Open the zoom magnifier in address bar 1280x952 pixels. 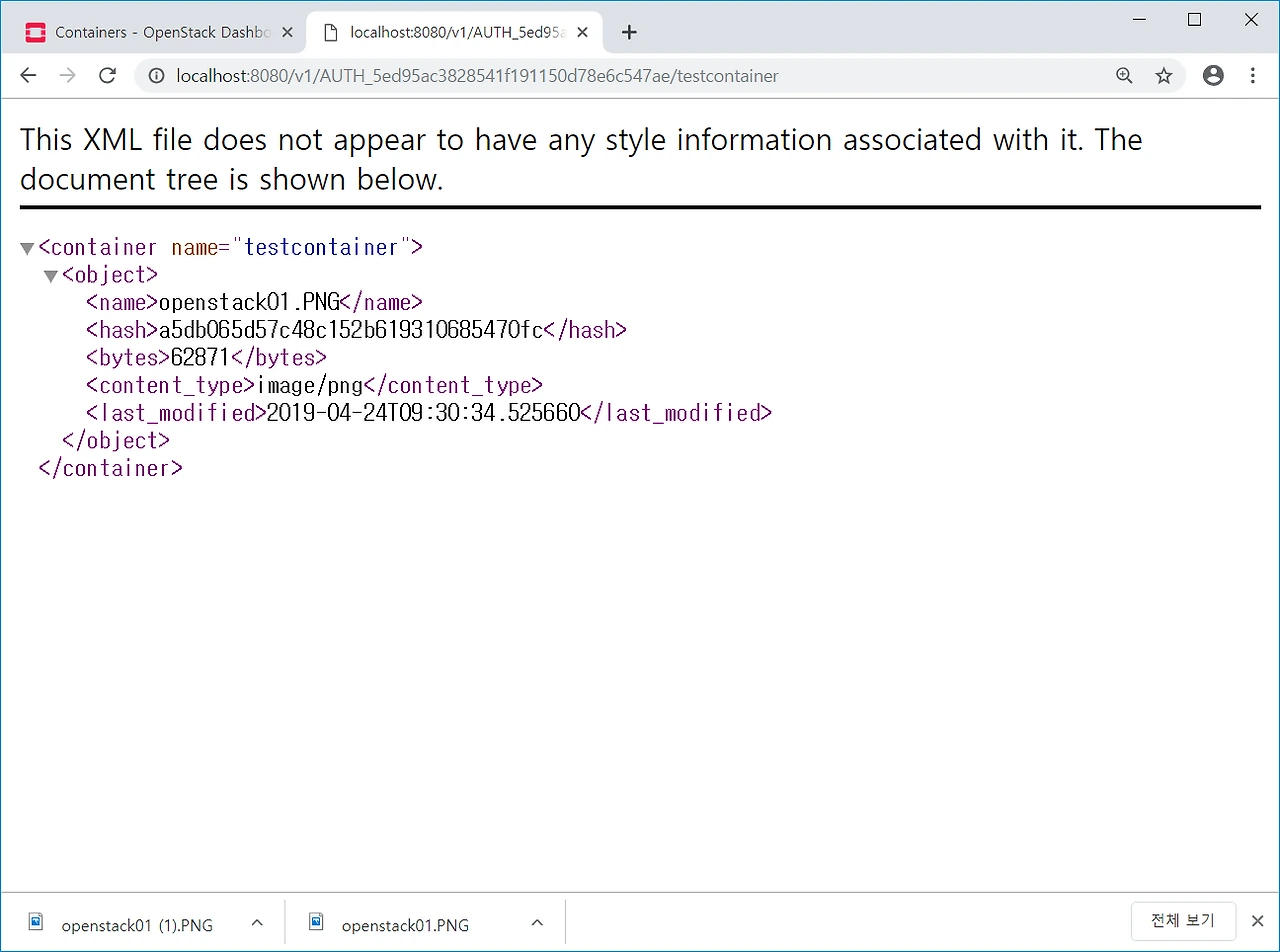click(1124, 76)
